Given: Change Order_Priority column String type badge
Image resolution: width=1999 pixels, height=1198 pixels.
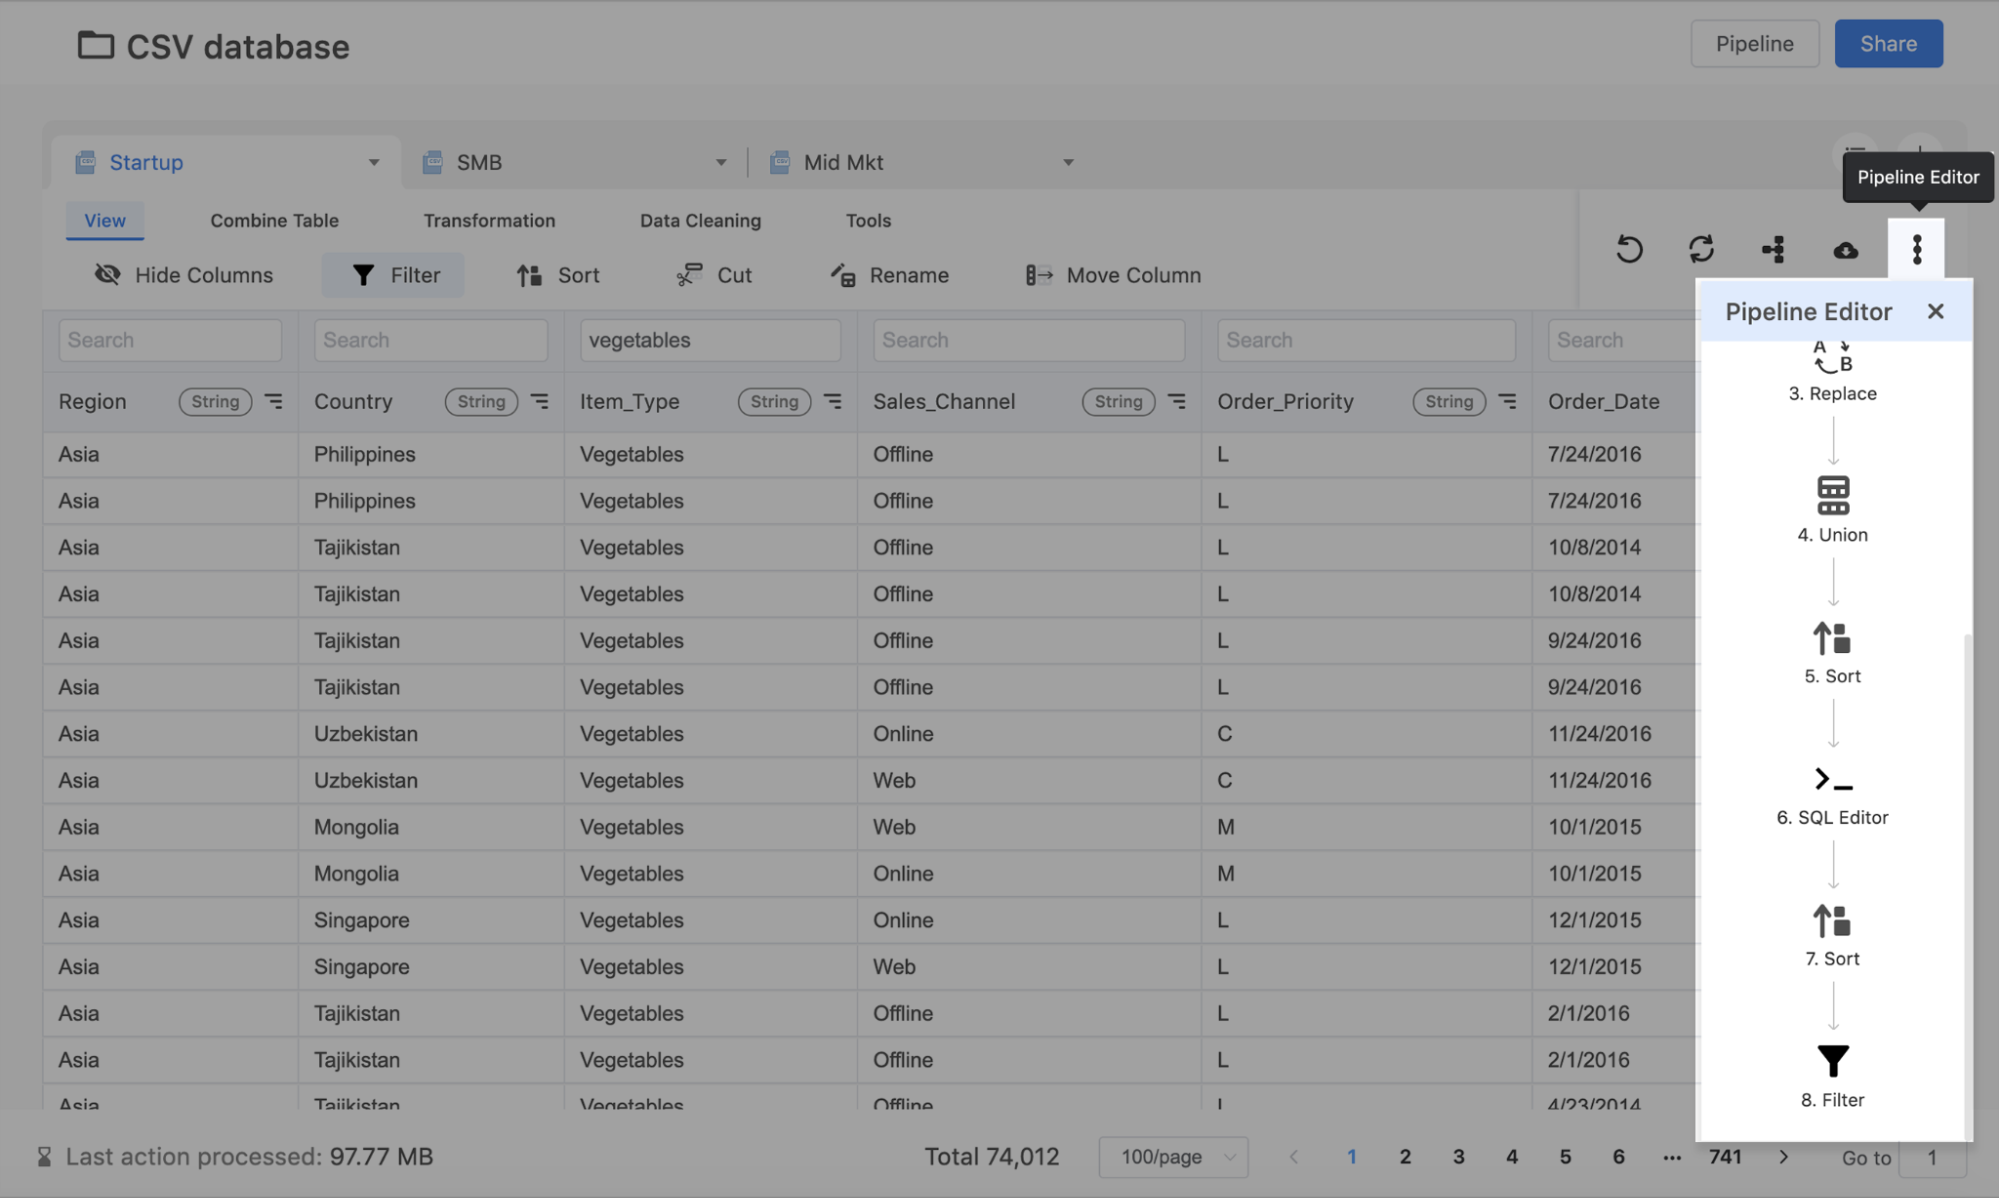Looking at the screenshot, I should pos(1449,401).
